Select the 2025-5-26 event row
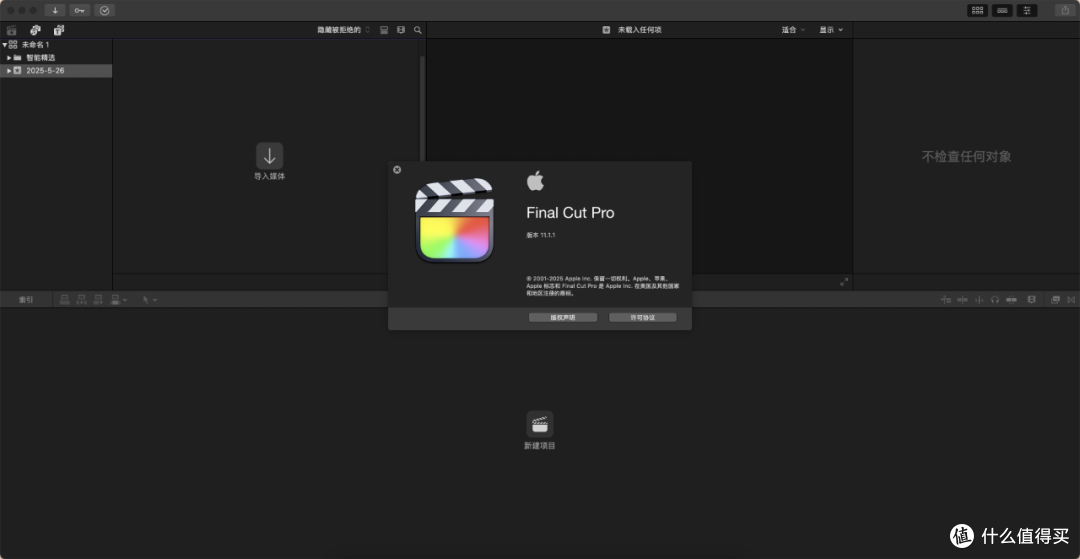Image resolution: width=1080 pixels, height=559 pixels. point(56,71)
